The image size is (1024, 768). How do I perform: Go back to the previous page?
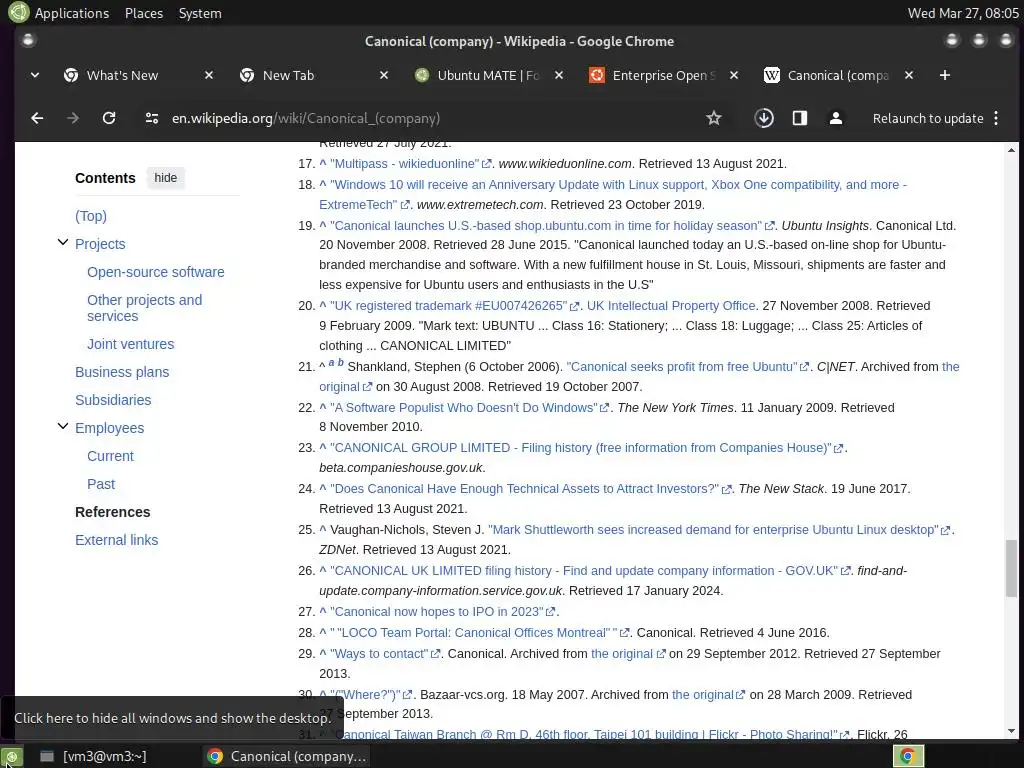pyautogui.click(x=37, y=118)
